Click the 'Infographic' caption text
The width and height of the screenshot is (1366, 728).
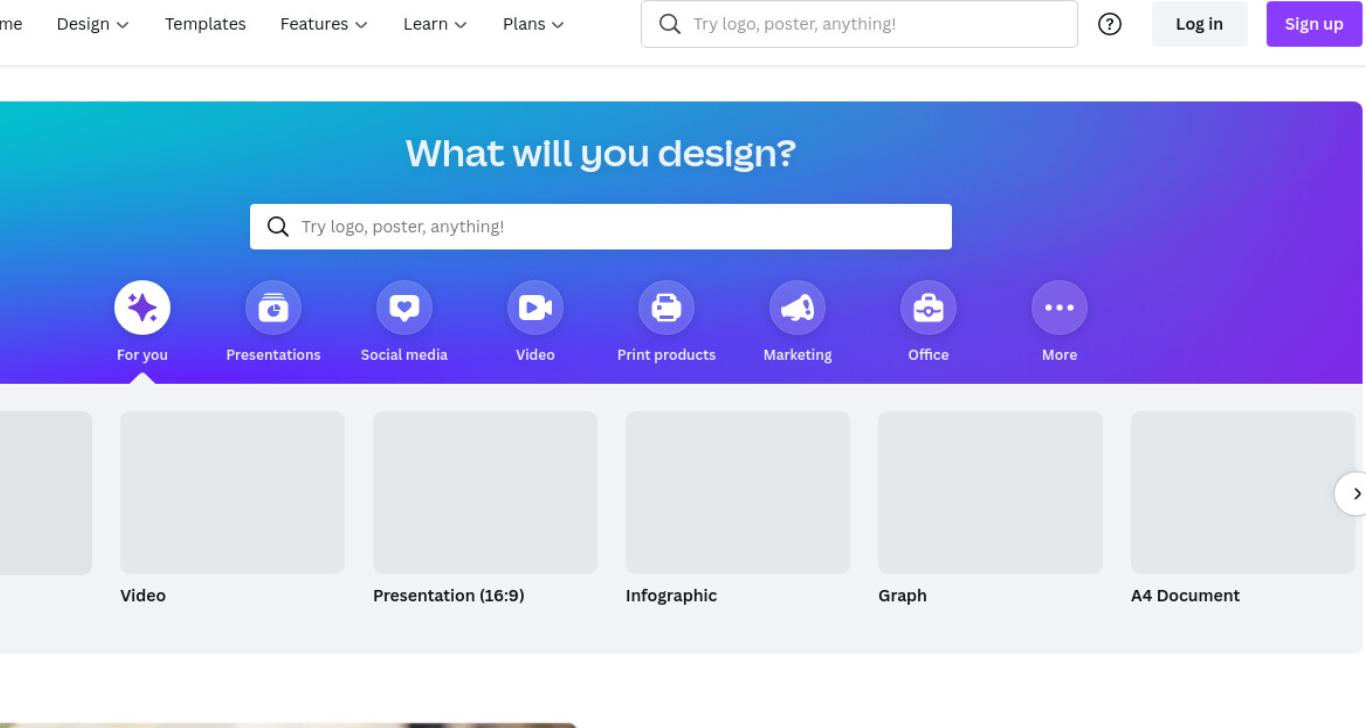pos(671,596)
